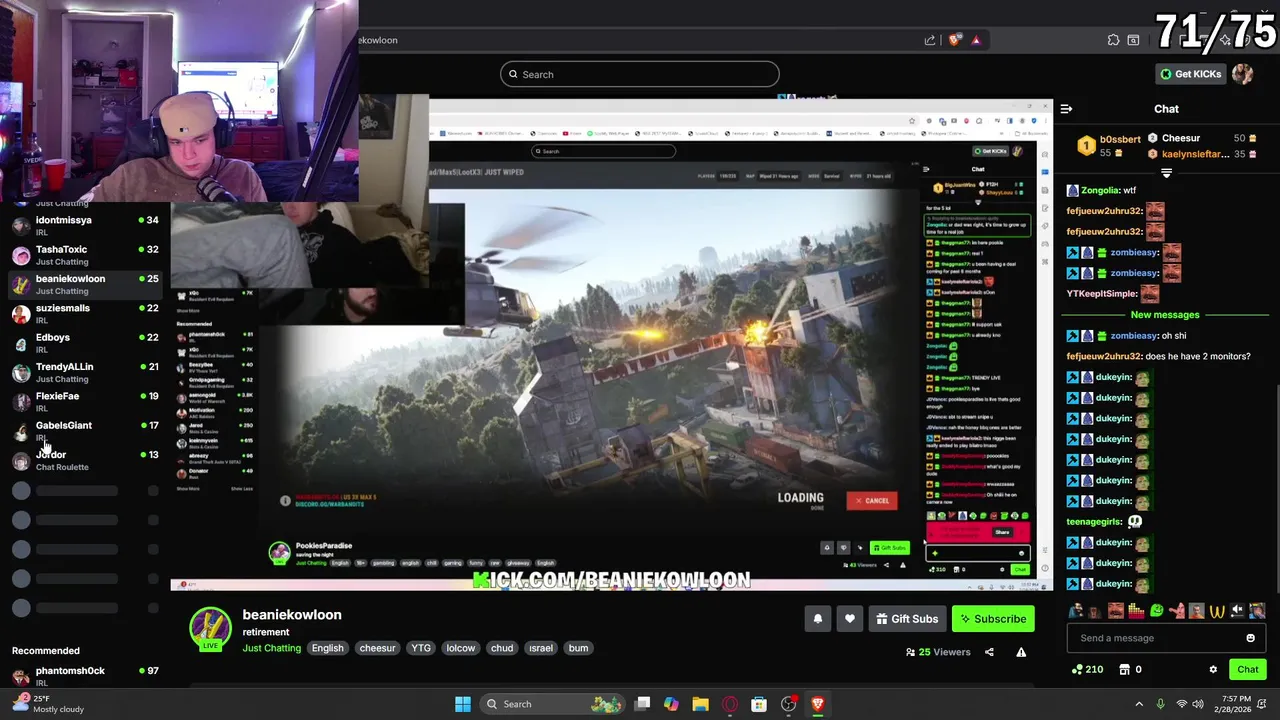This screenshot has height=720, width=1280.
Task: Open File Explorer from the taskbar
Action: click(700, 704)
